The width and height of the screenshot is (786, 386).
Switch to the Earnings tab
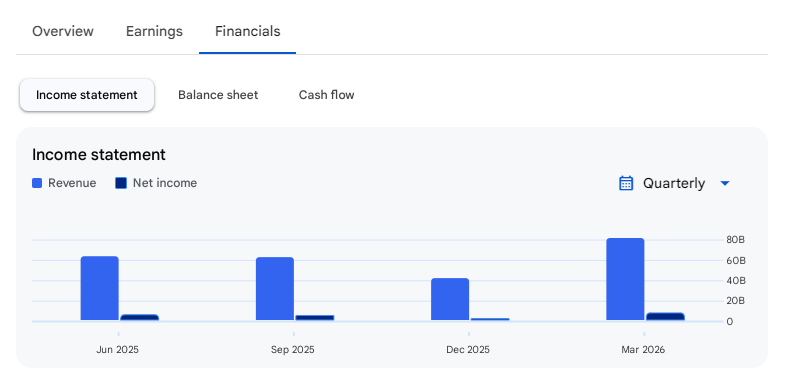(154, 32)
